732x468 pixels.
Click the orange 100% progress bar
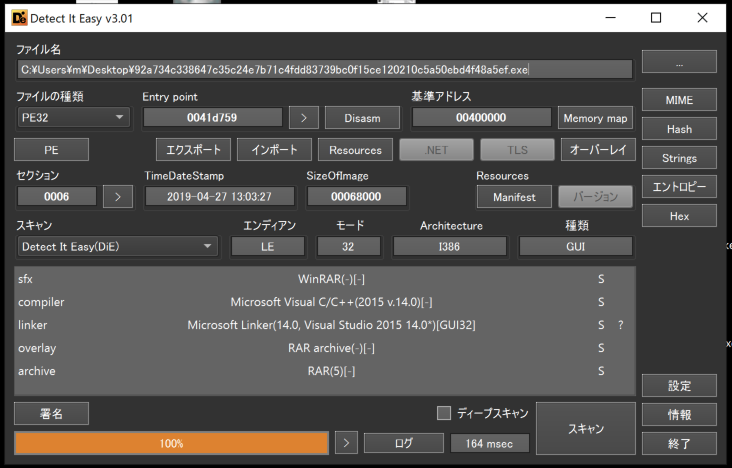171,443
